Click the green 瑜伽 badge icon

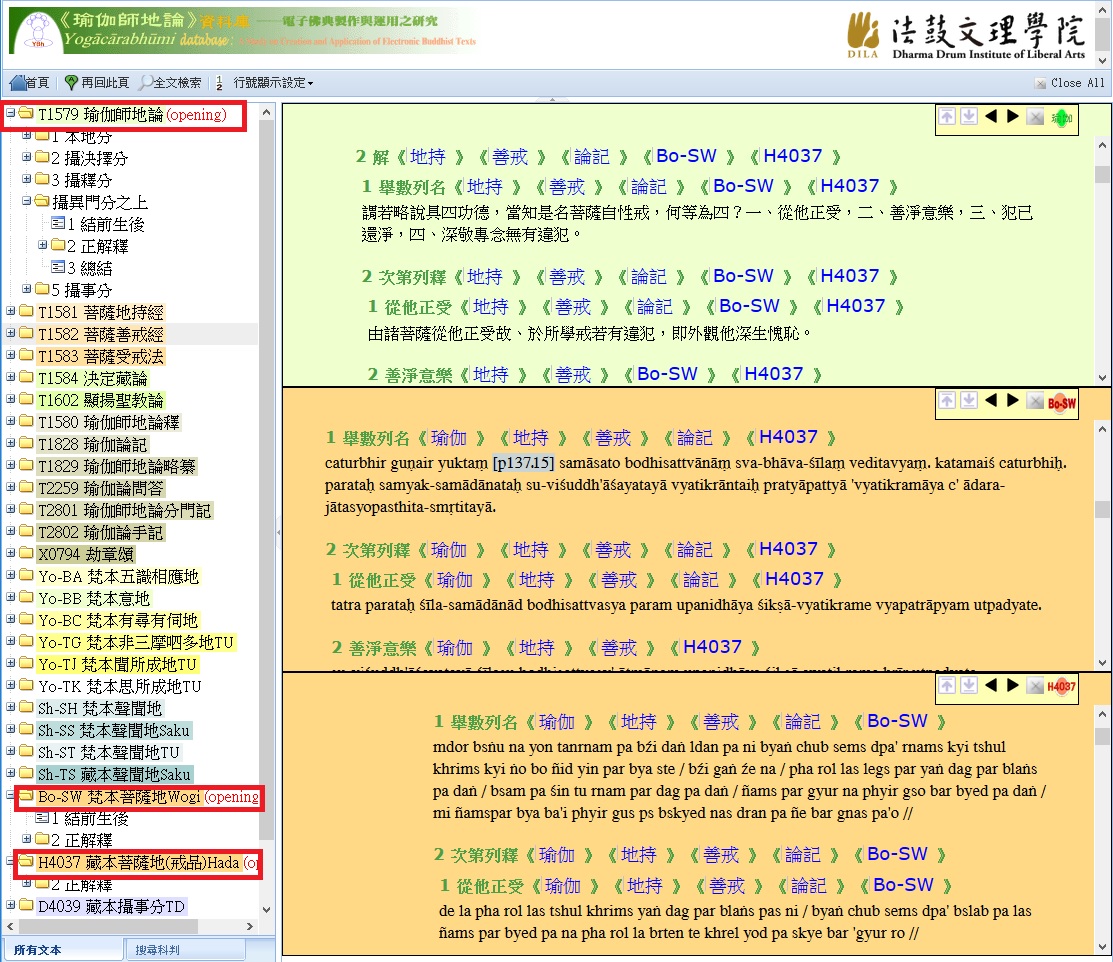1062,118
